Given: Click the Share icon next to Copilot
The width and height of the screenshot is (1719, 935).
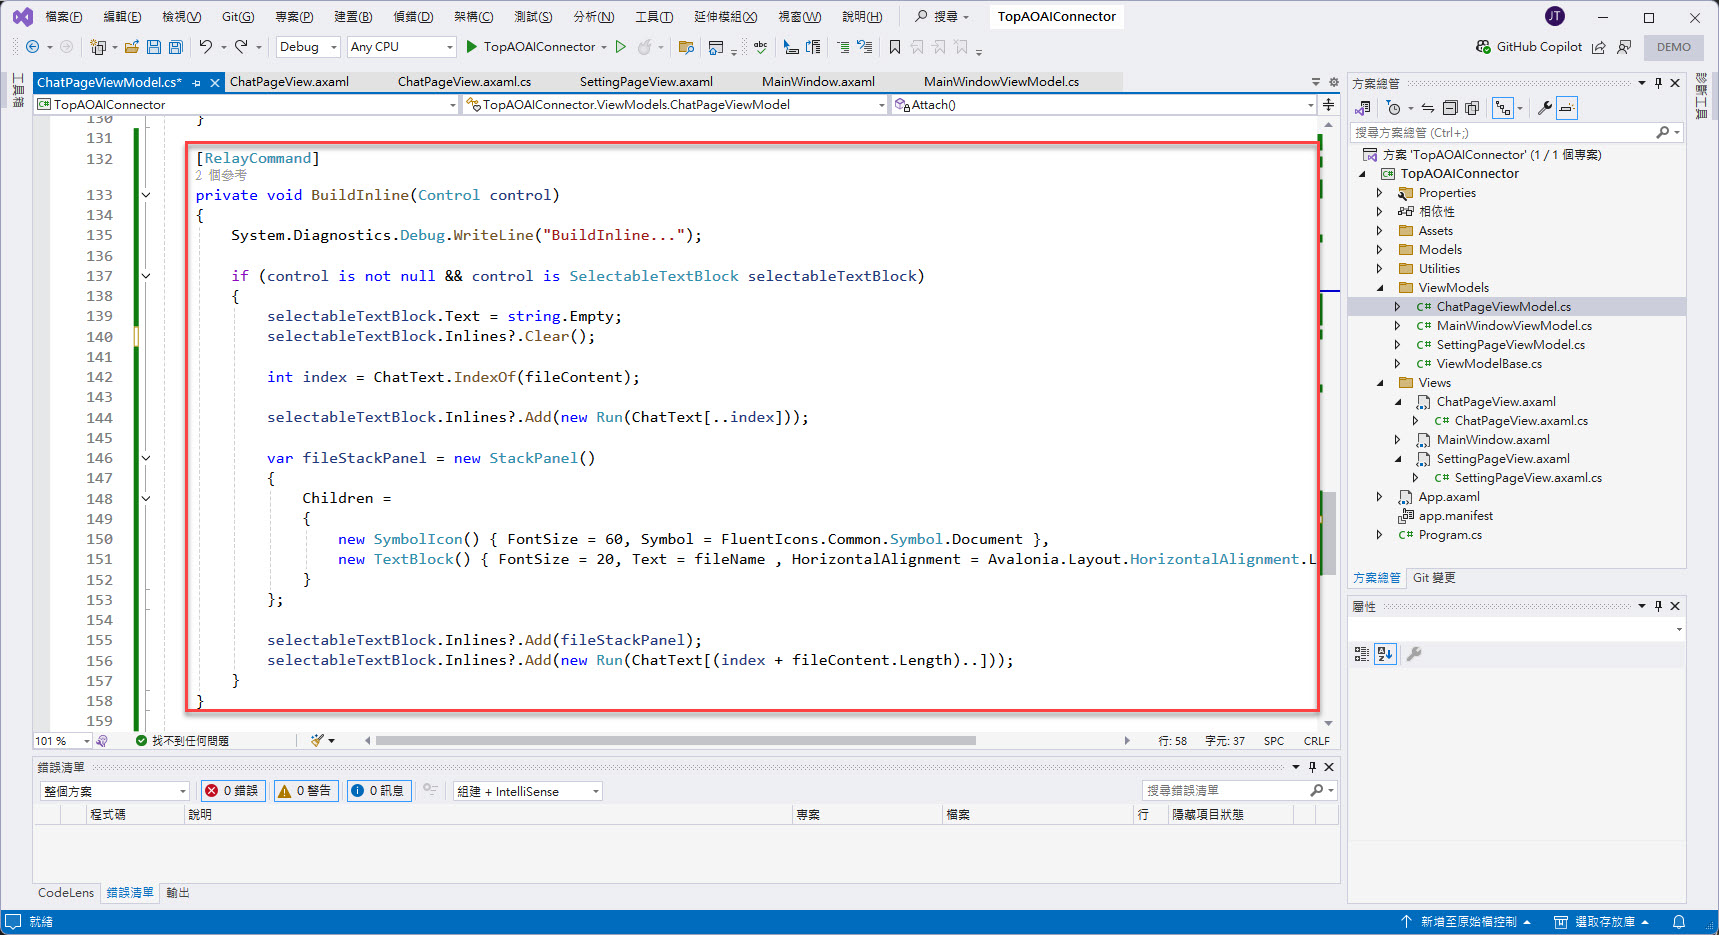Looking at the screenshot, I should click(x=1599, y=47).
